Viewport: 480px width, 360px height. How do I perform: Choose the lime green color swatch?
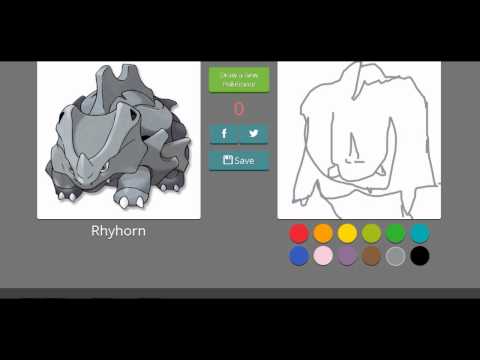[x=371, y=233]
